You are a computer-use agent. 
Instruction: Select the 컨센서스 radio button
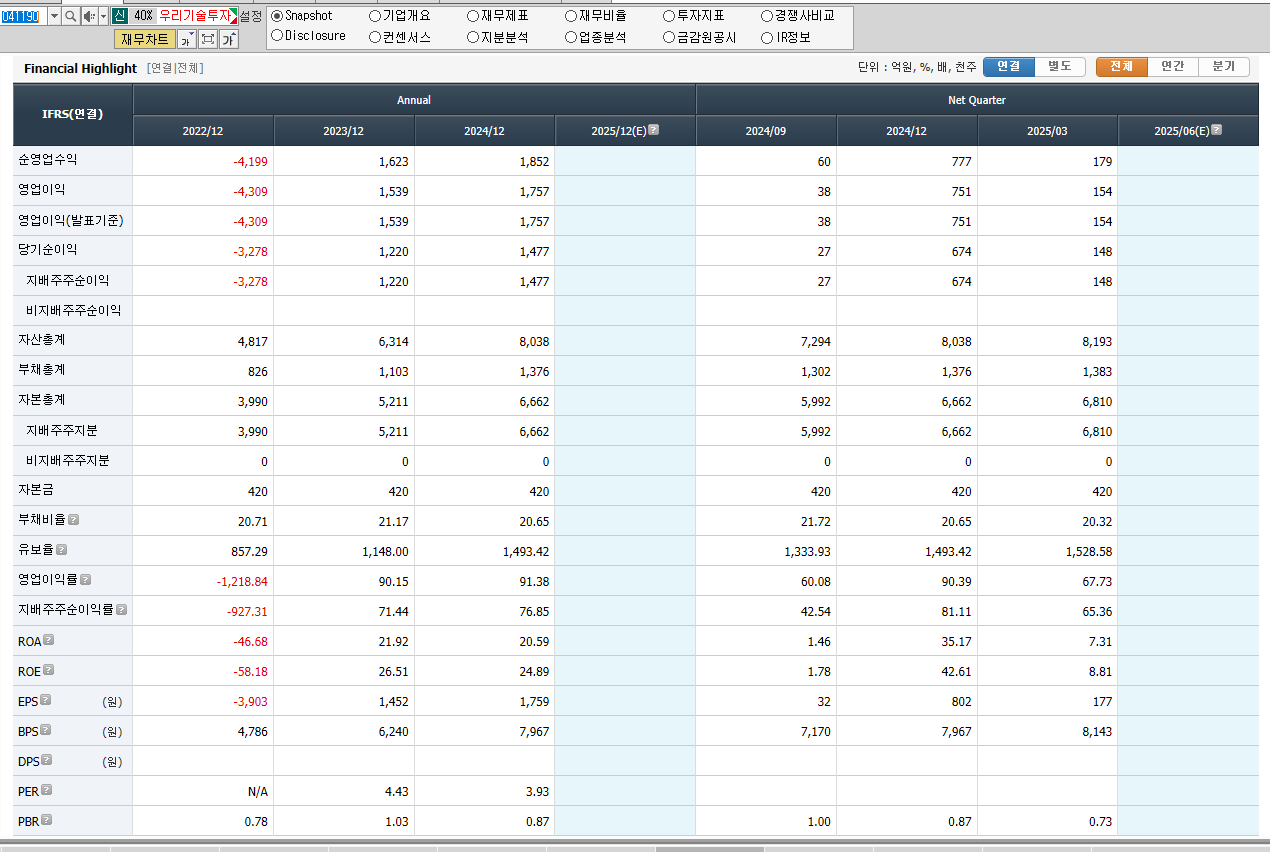coord(375,37)
